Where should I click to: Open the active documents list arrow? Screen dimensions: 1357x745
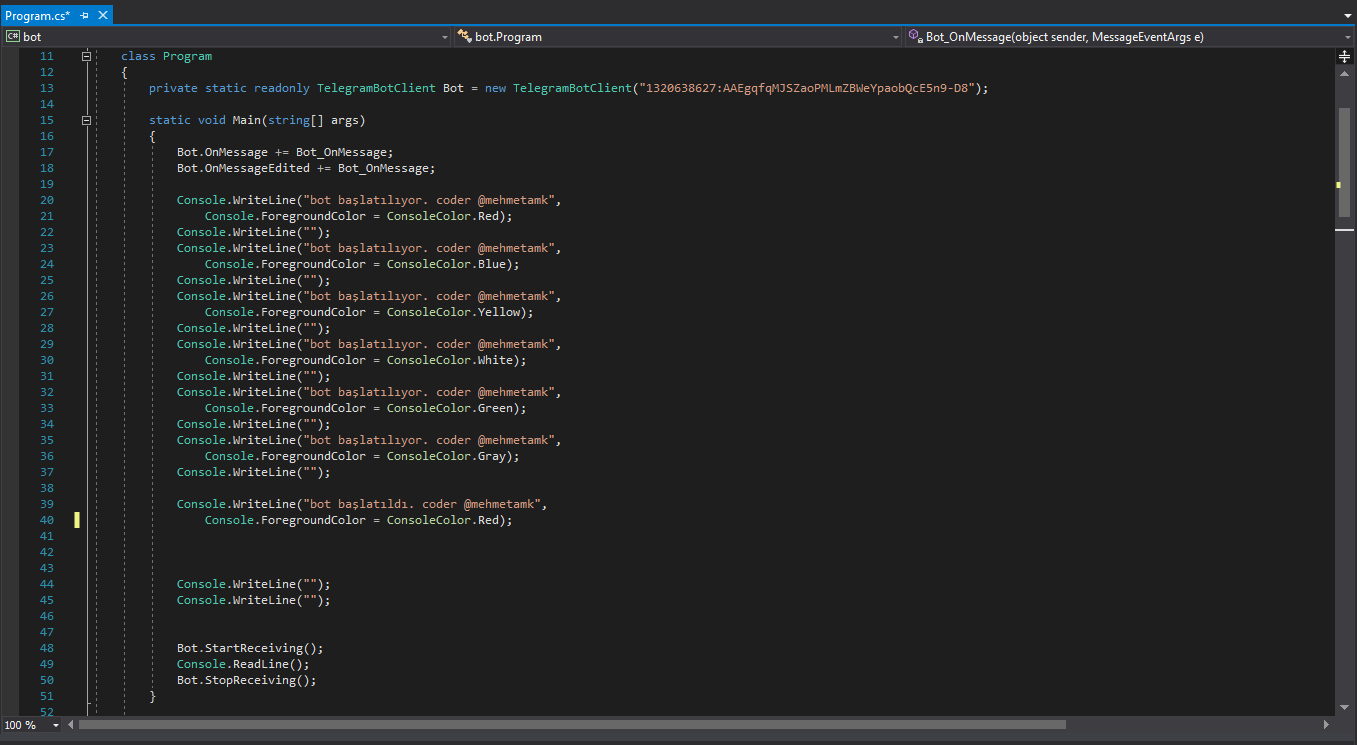1347,17
